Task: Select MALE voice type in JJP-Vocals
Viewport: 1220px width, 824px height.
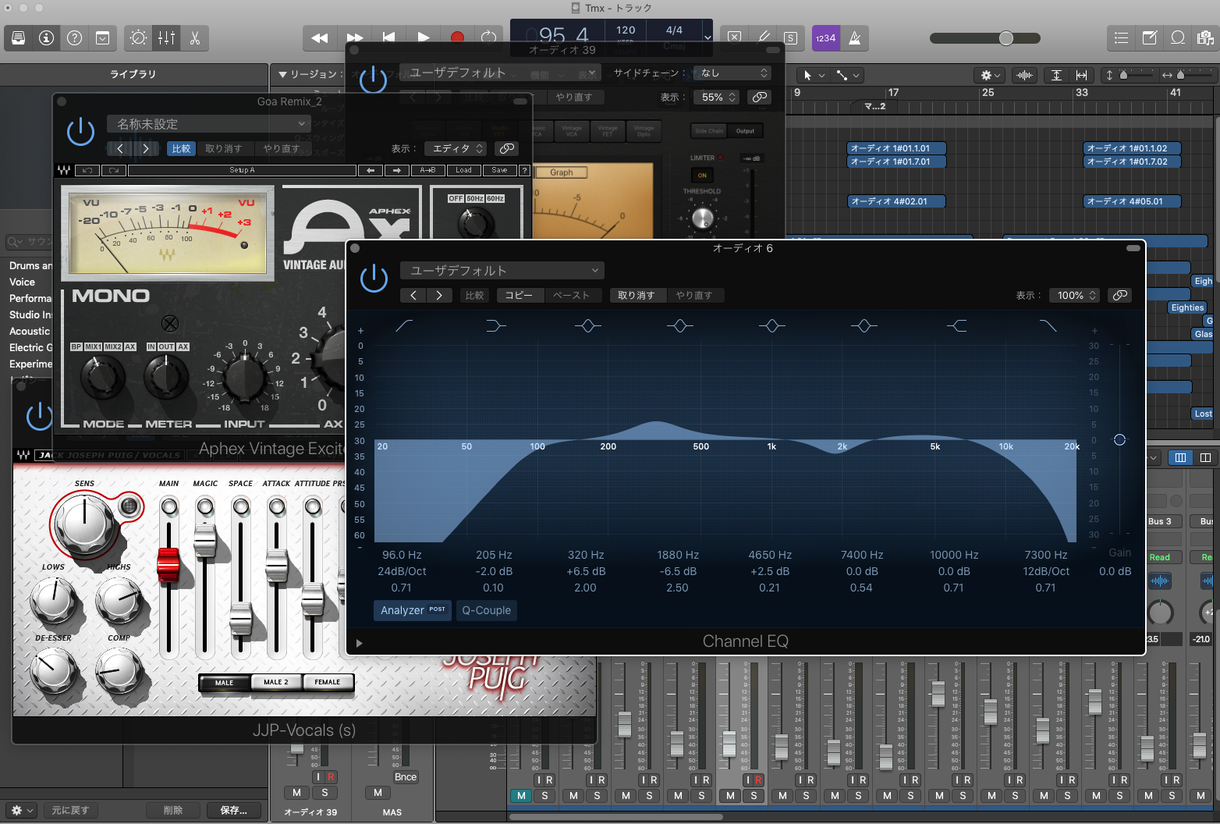Action: pos(224,683)
